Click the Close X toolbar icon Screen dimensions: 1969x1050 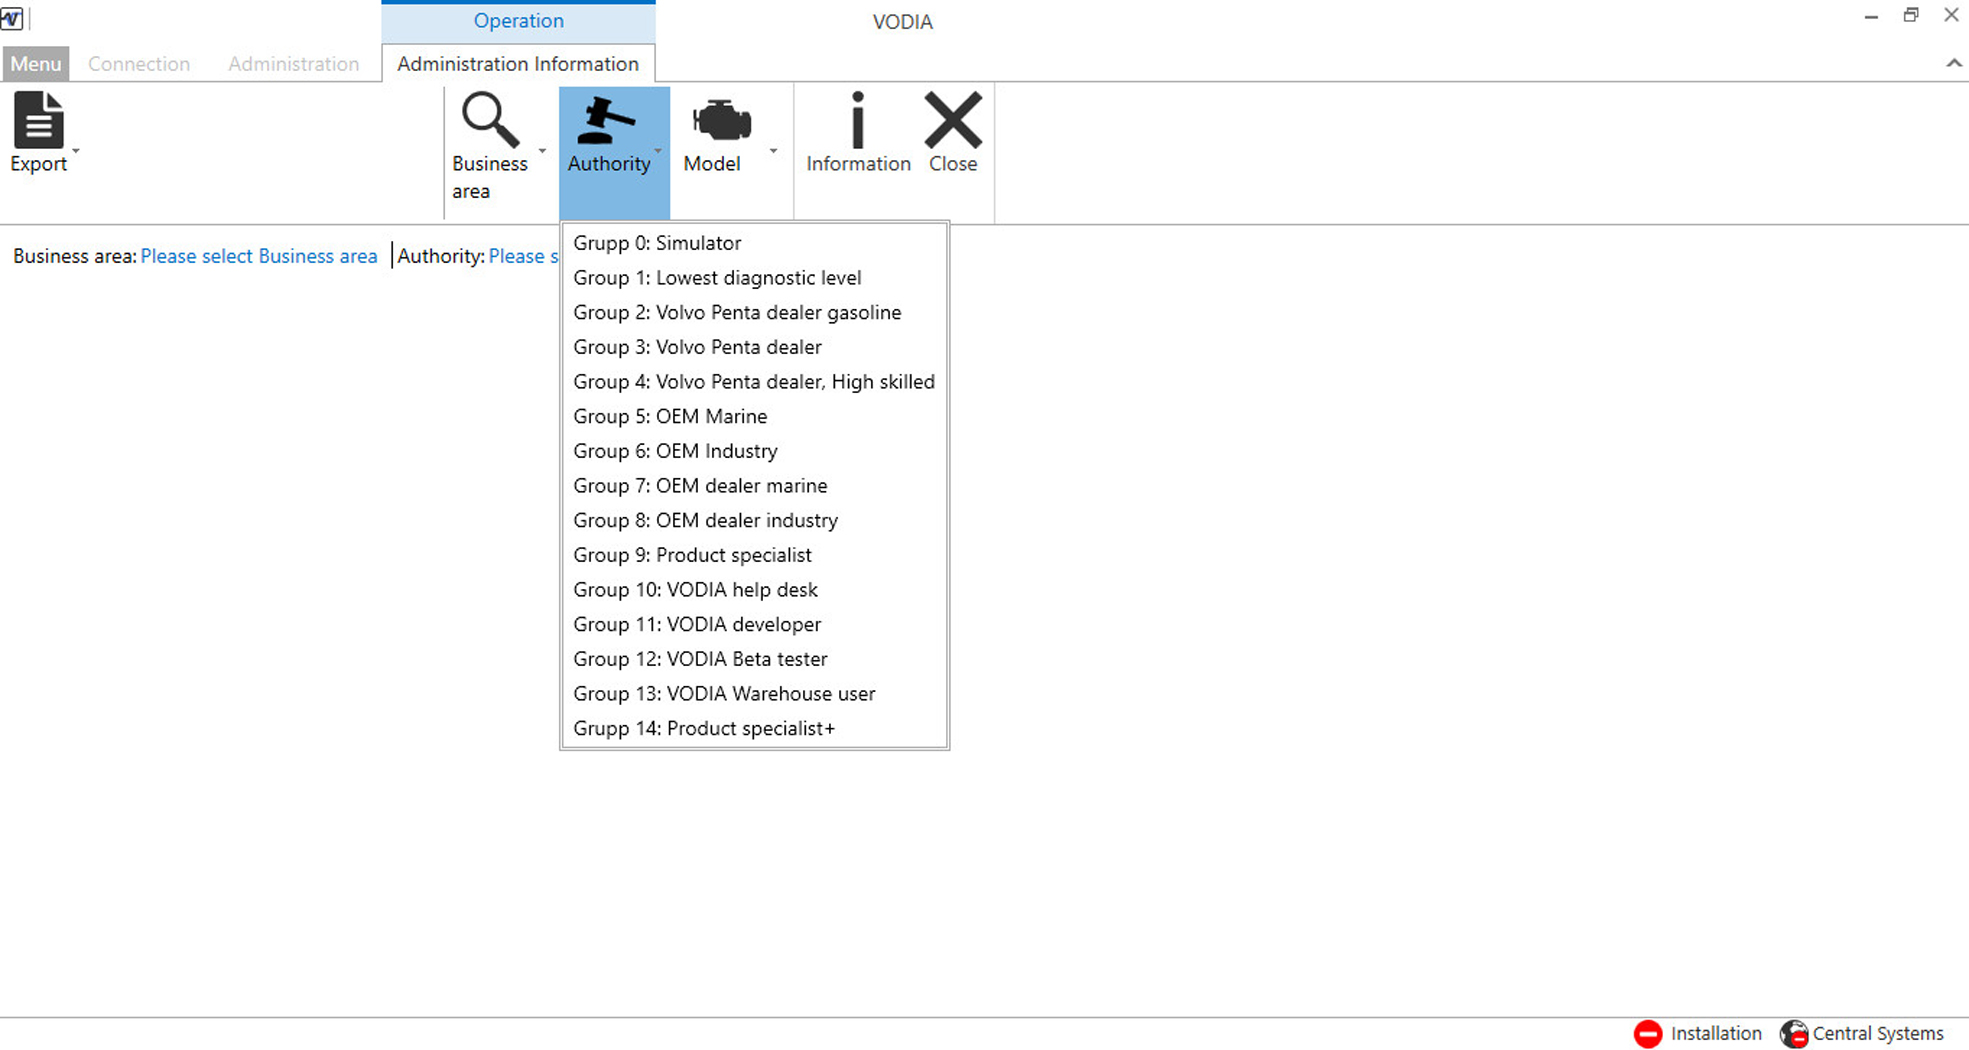952,120
